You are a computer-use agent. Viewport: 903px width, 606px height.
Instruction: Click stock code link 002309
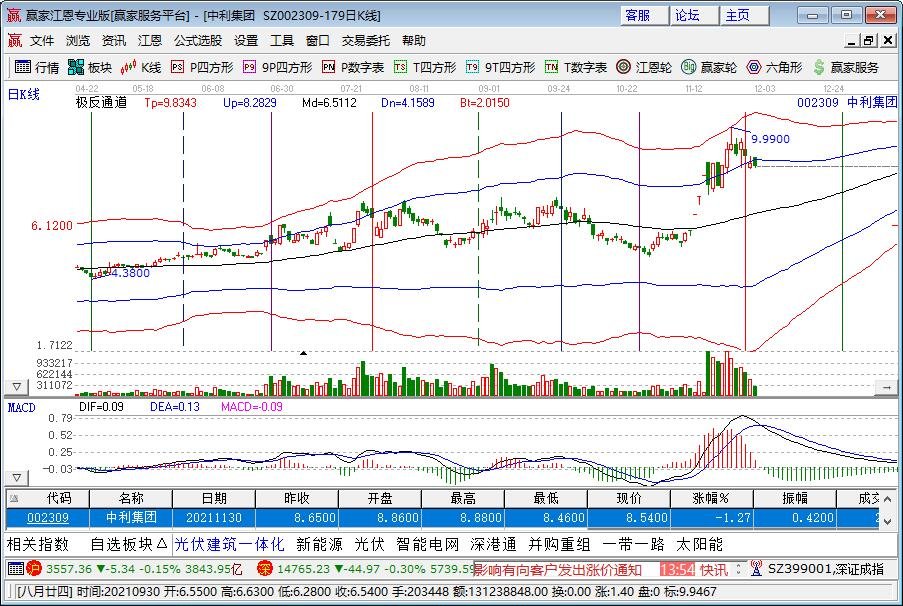[x=48, y=517]
